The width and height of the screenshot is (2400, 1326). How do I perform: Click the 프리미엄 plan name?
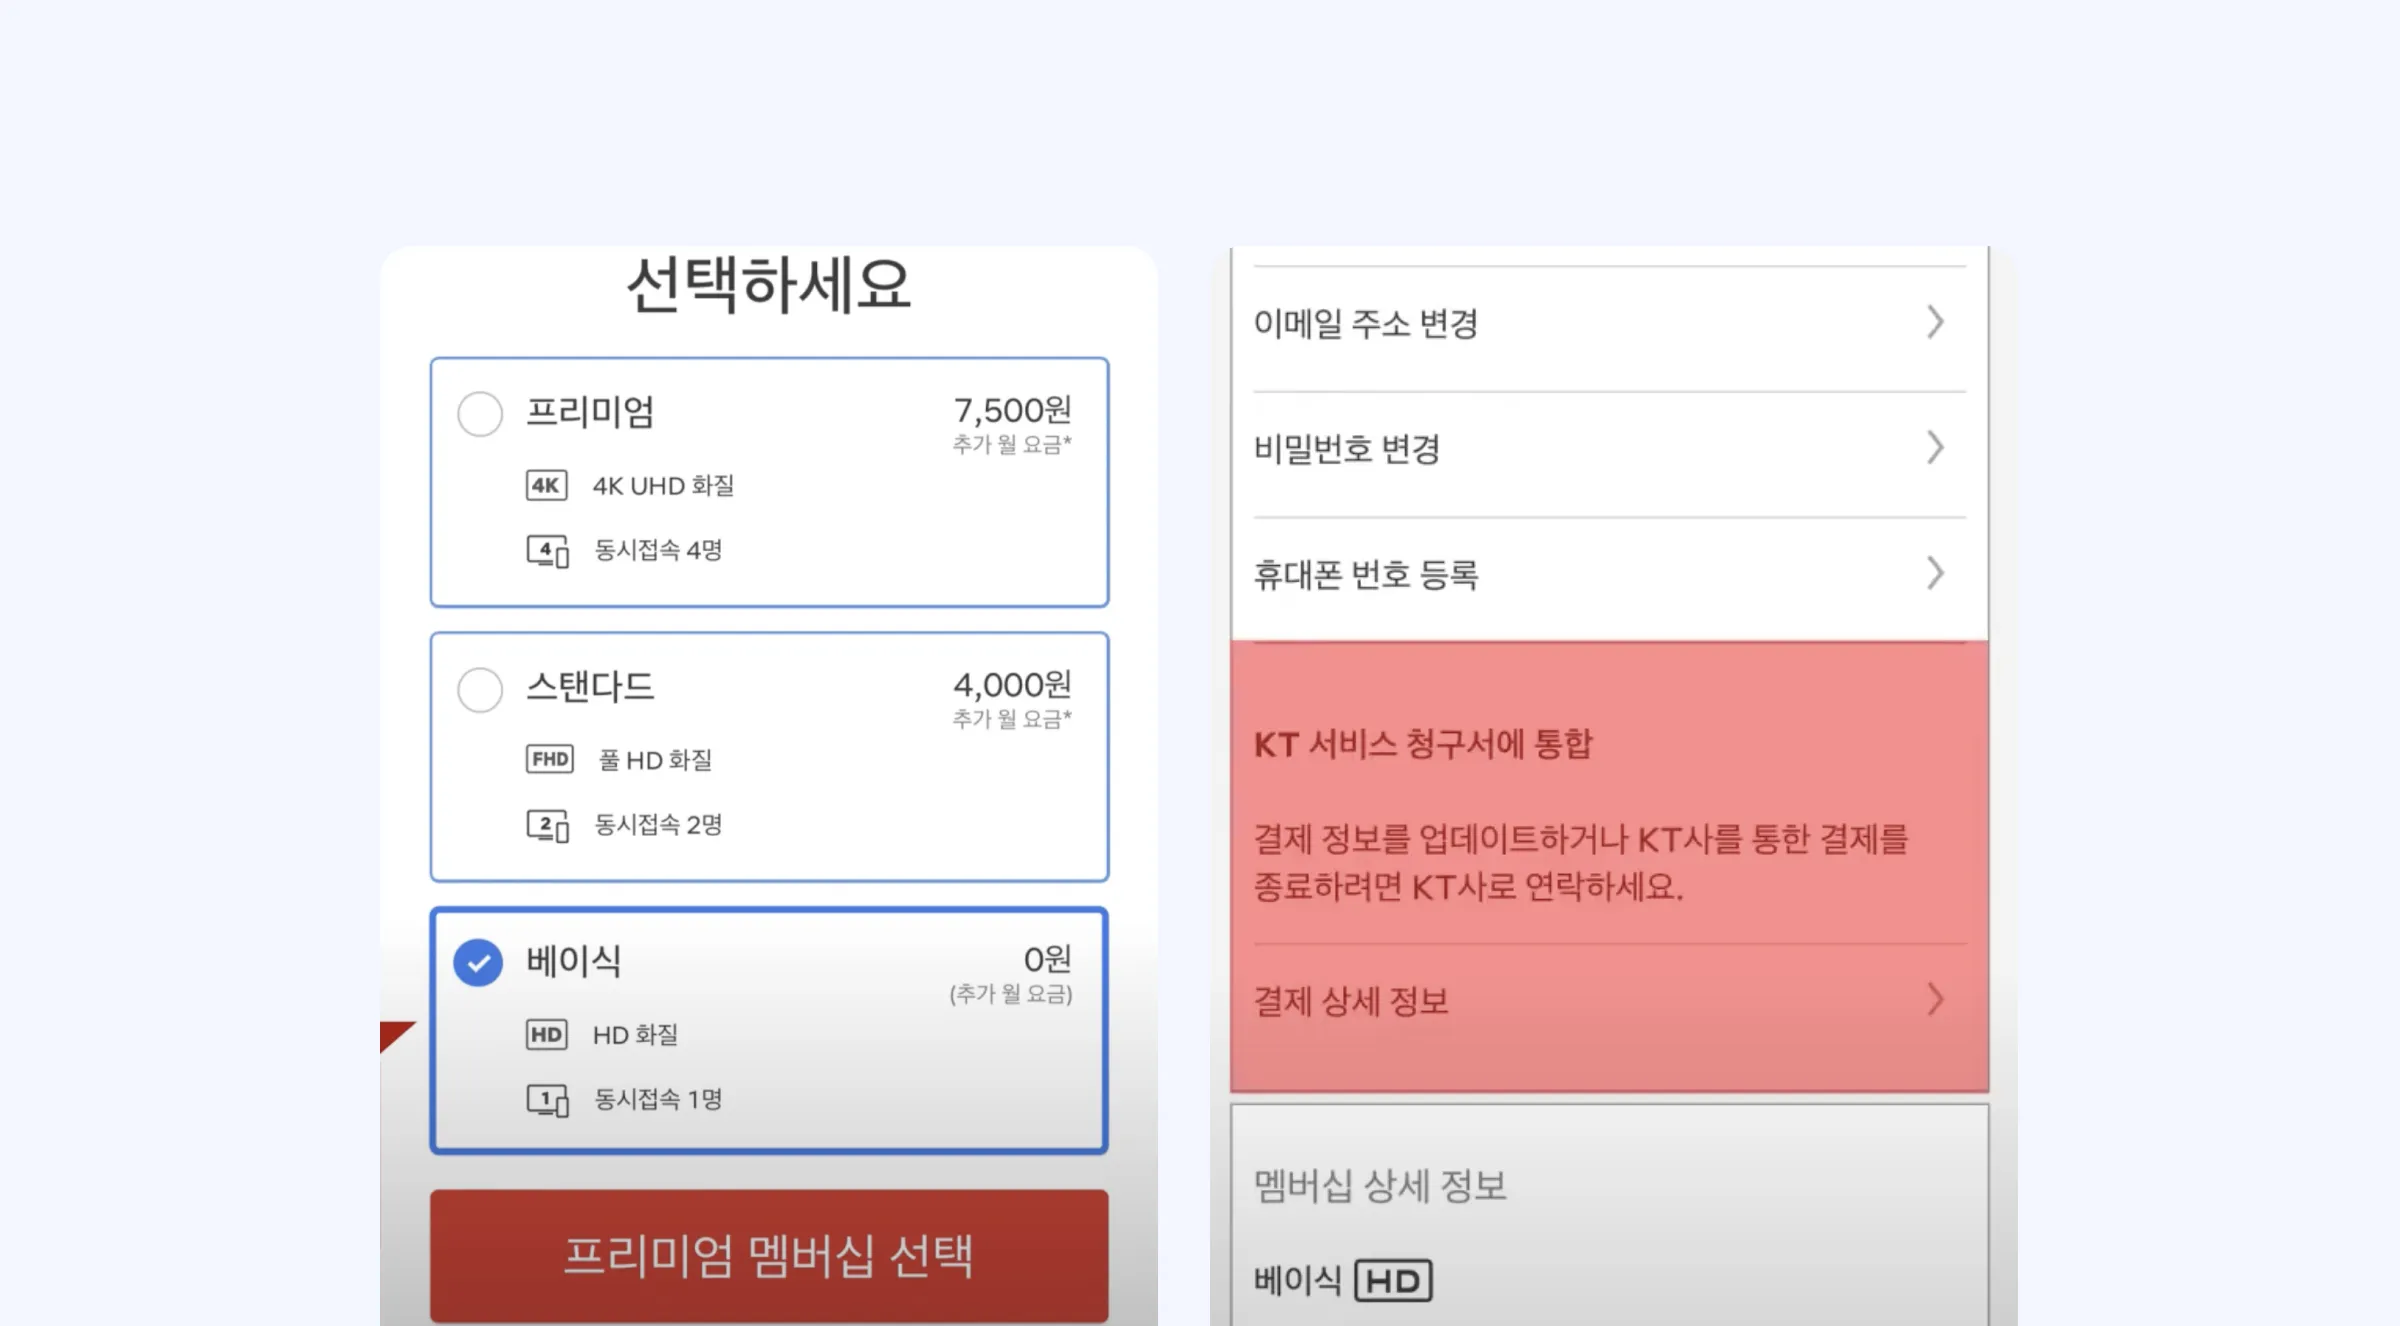tap(590, 412)
